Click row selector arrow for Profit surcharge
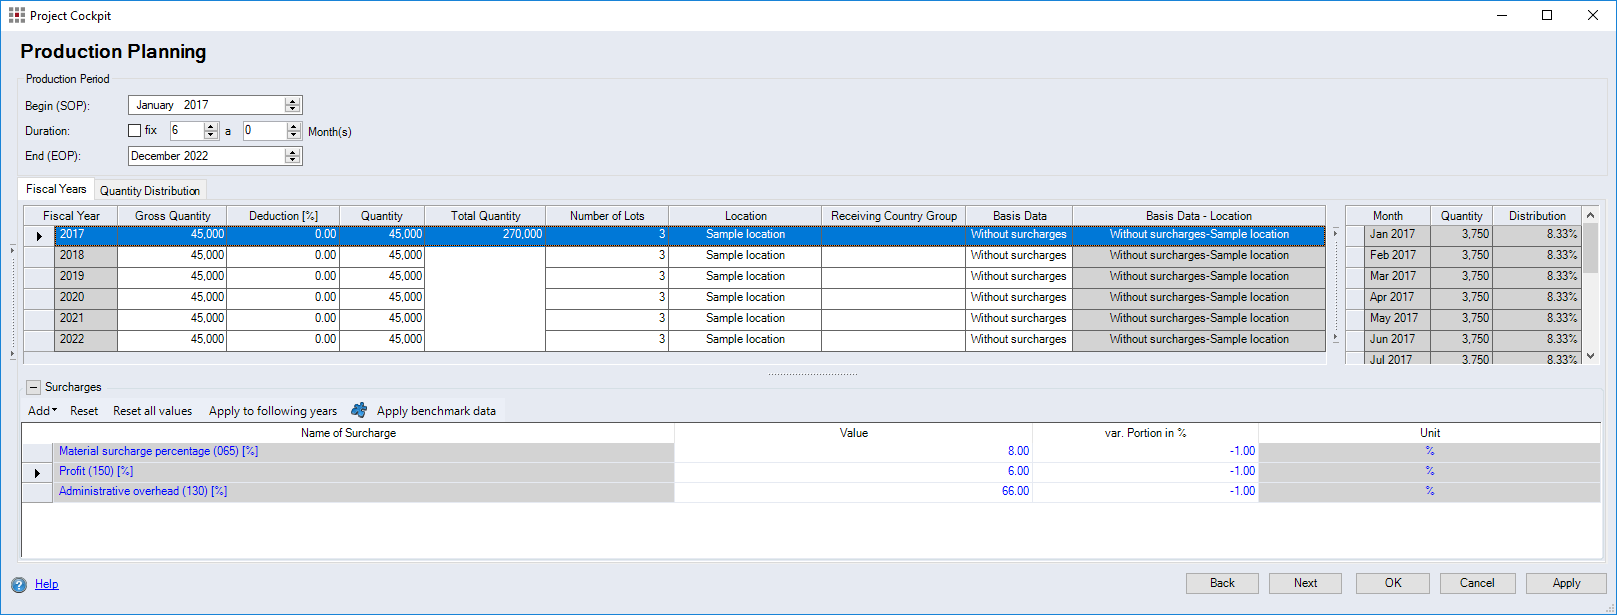 pyautogui.click(x=37, y=472)
